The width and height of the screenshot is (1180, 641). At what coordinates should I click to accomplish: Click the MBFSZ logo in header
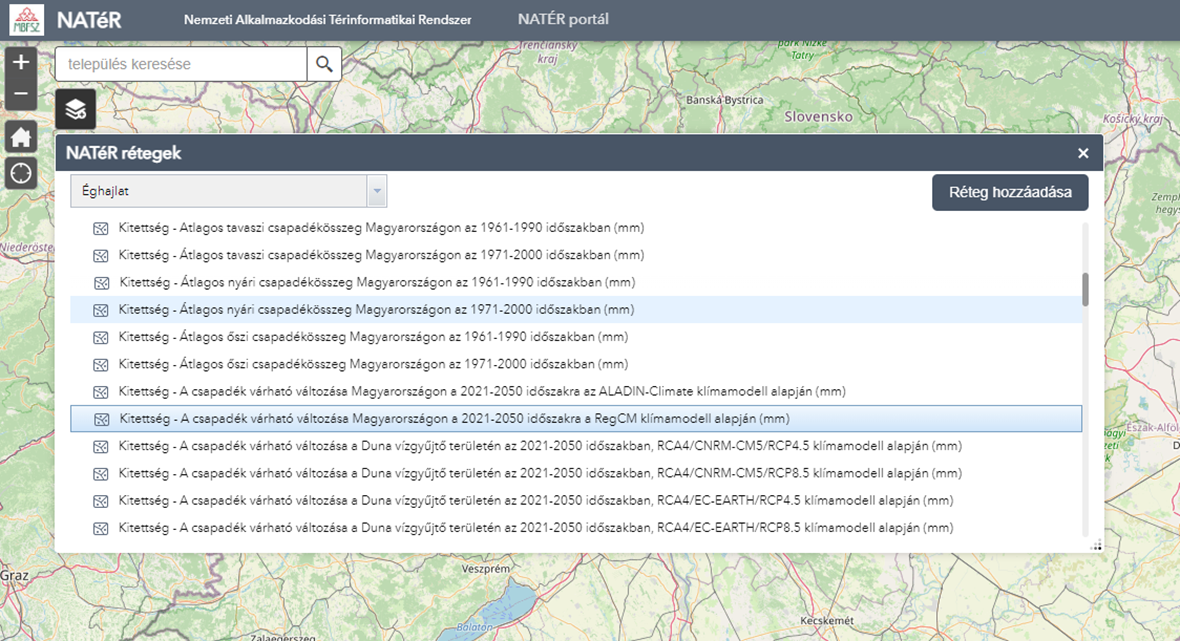coord(26,20)
